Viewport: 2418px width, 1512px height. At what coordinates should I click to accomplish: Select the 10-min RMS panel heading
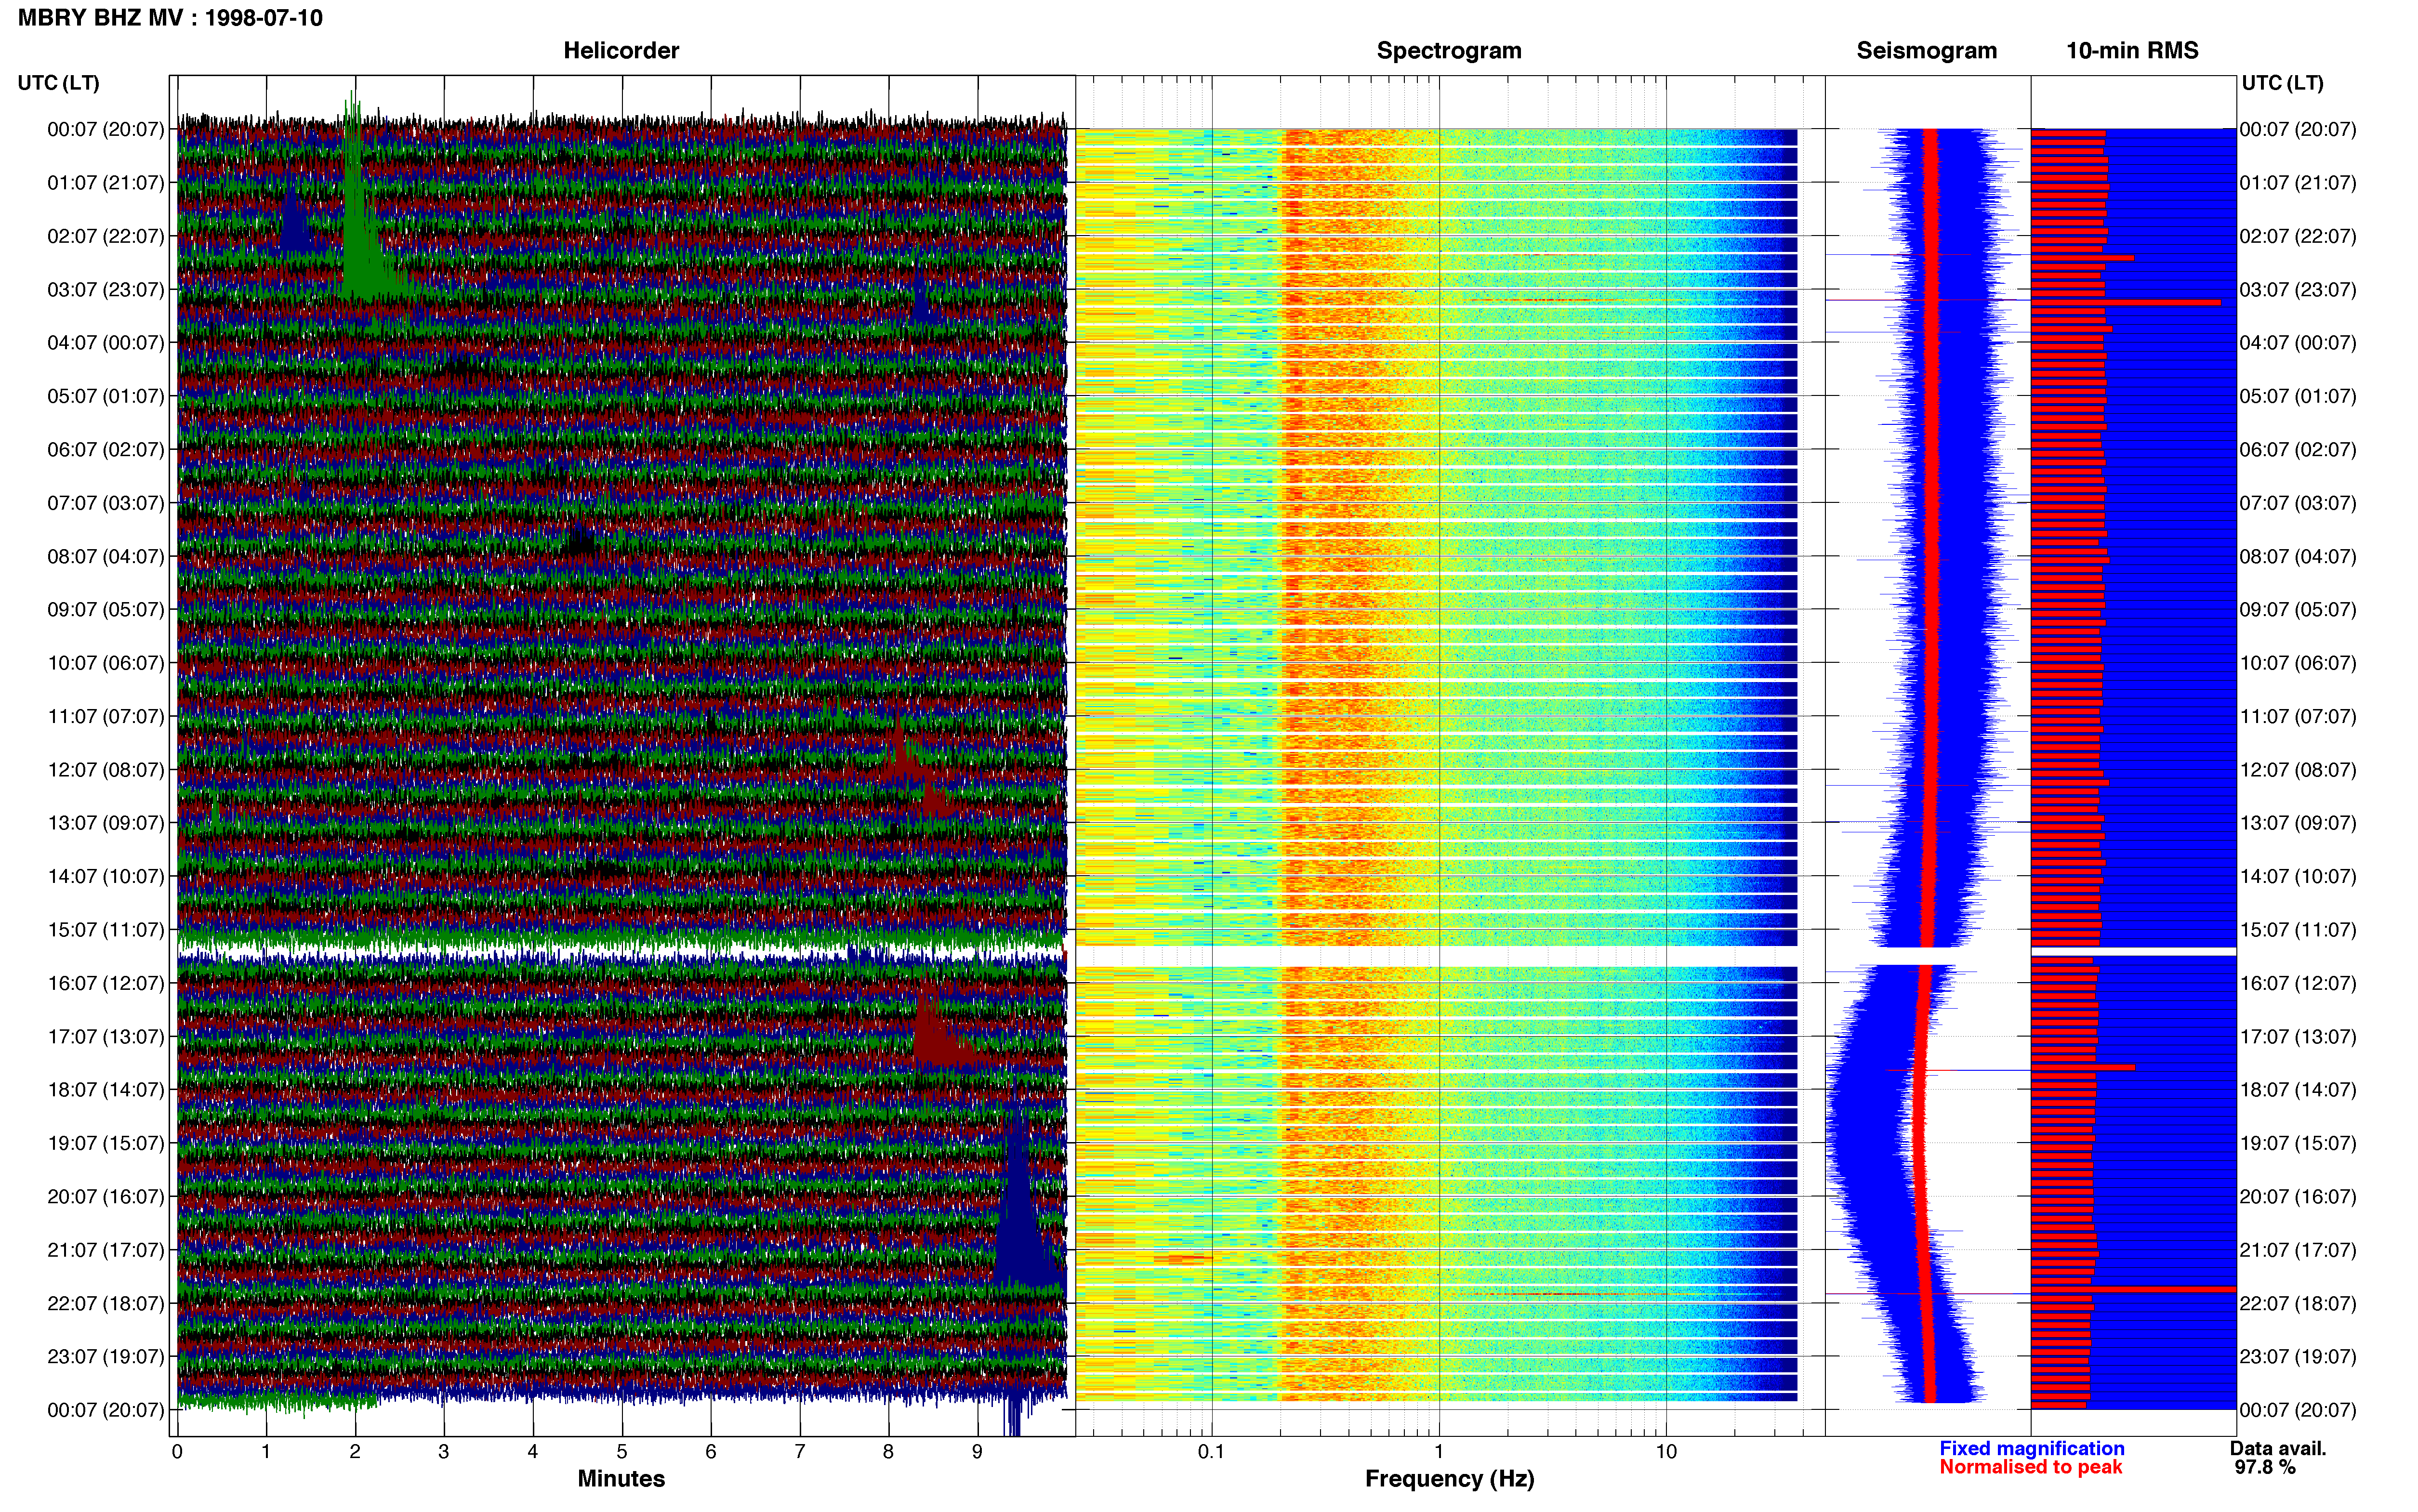2132,50
